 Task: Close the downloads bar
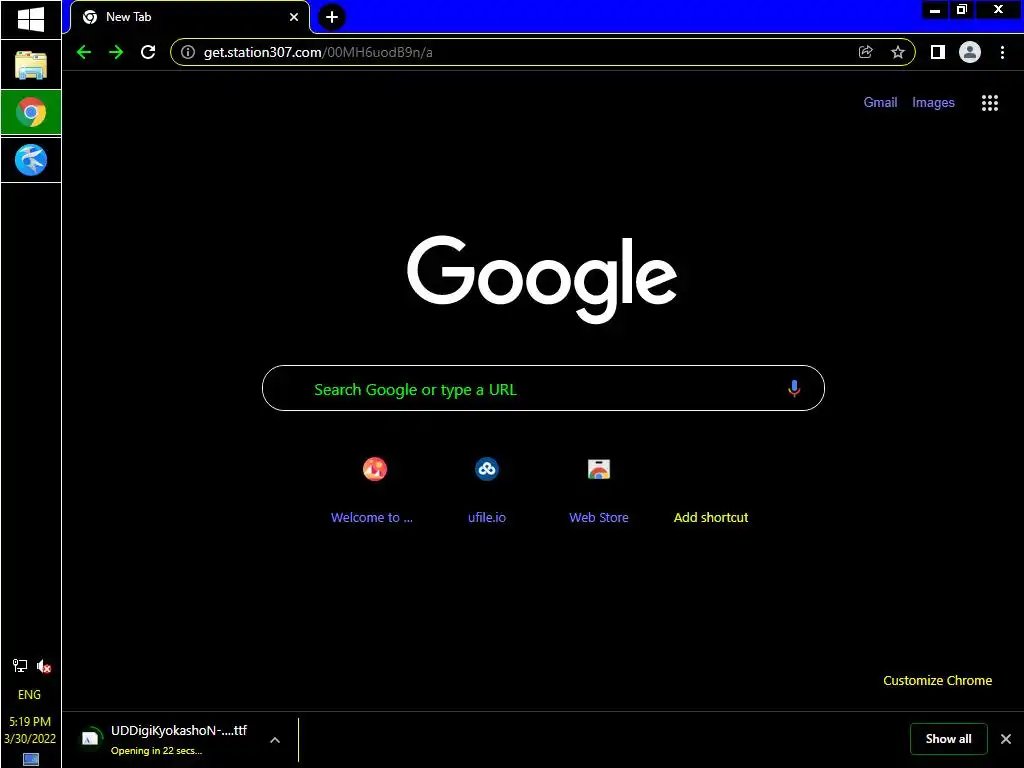(1006, 739)
